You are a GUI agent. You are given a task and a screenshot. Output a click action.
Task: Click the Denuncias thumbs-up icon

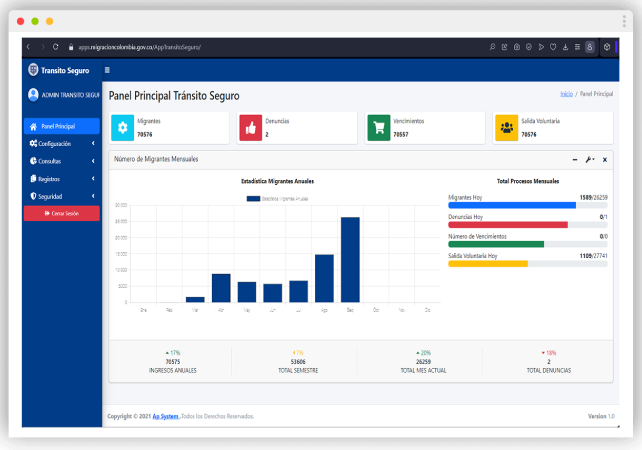coord(251,128)
